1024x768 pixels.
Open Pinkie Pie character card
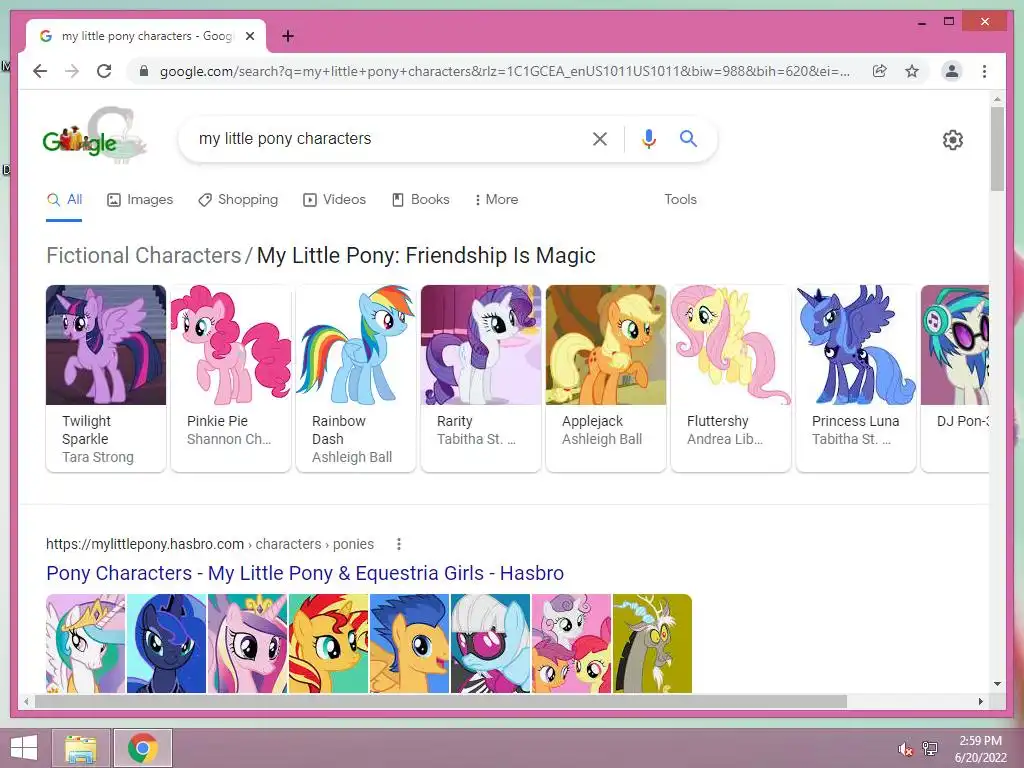point(231,377)
